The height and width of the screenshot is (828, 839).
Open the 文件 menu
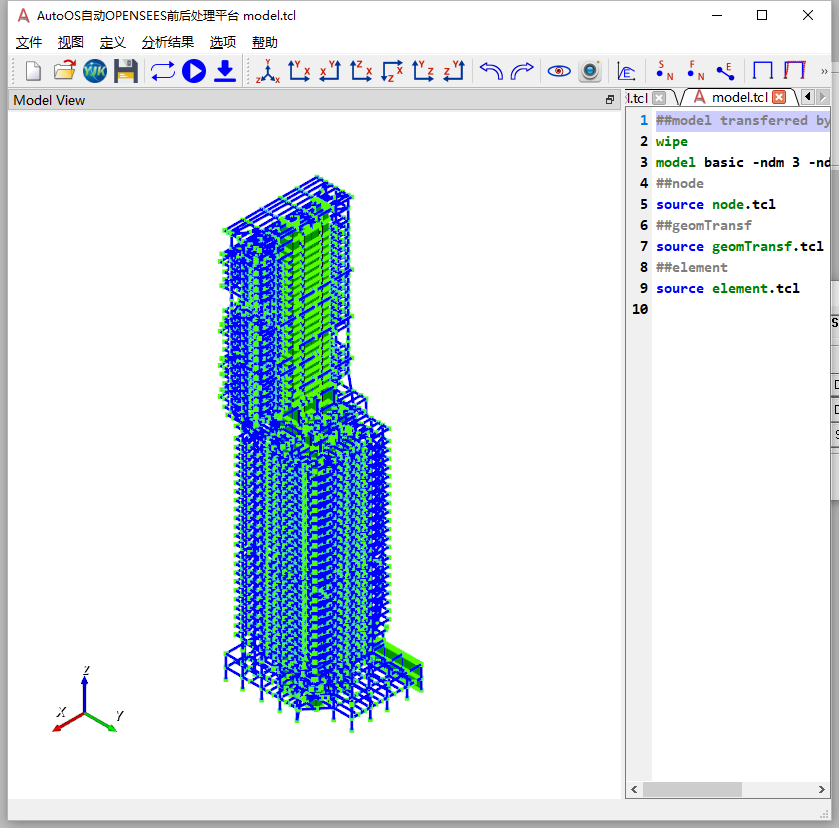[x=29, y=42]
